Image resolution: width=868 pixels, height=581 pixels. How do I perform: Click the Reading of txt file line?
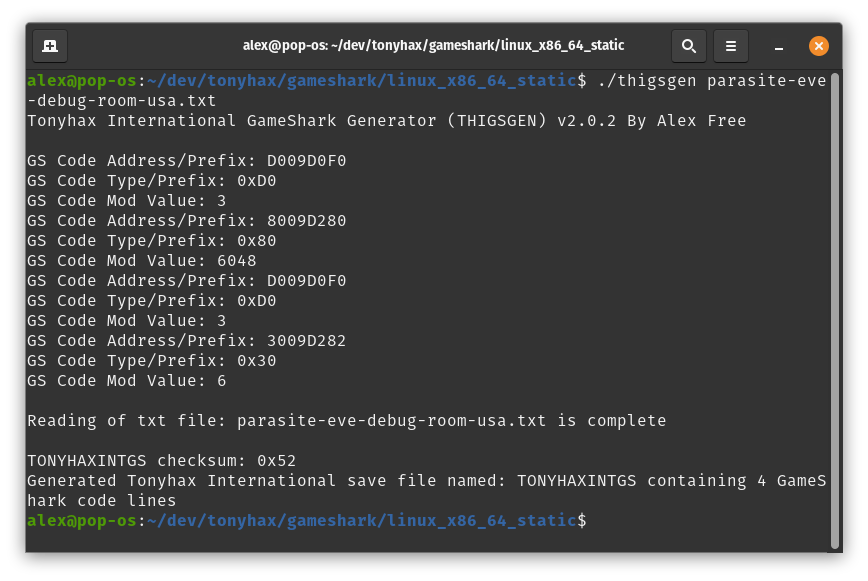(347, 421)
